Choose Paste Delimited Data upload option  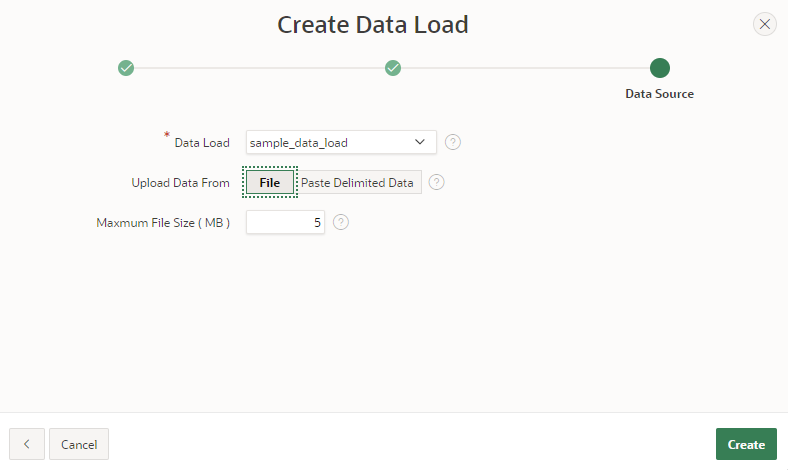pyautogui.click(x=357, y=182)
